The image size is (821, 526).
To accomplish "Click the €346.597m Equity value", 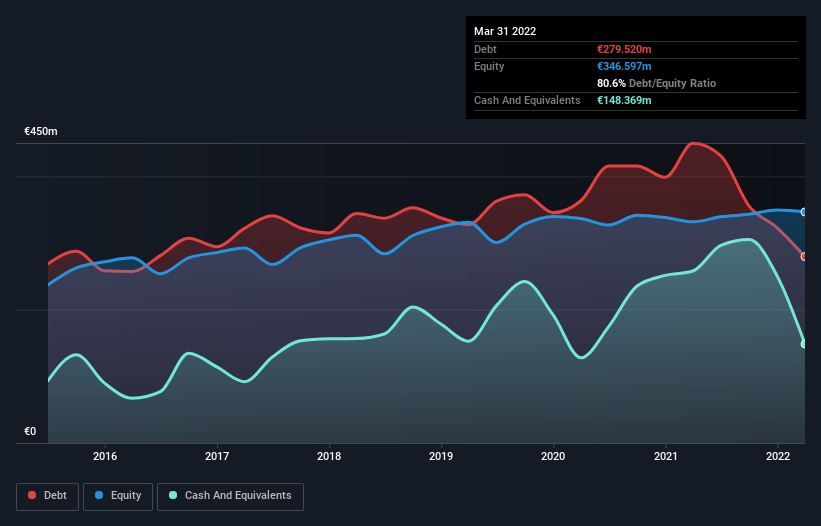I will coord(624,66).
